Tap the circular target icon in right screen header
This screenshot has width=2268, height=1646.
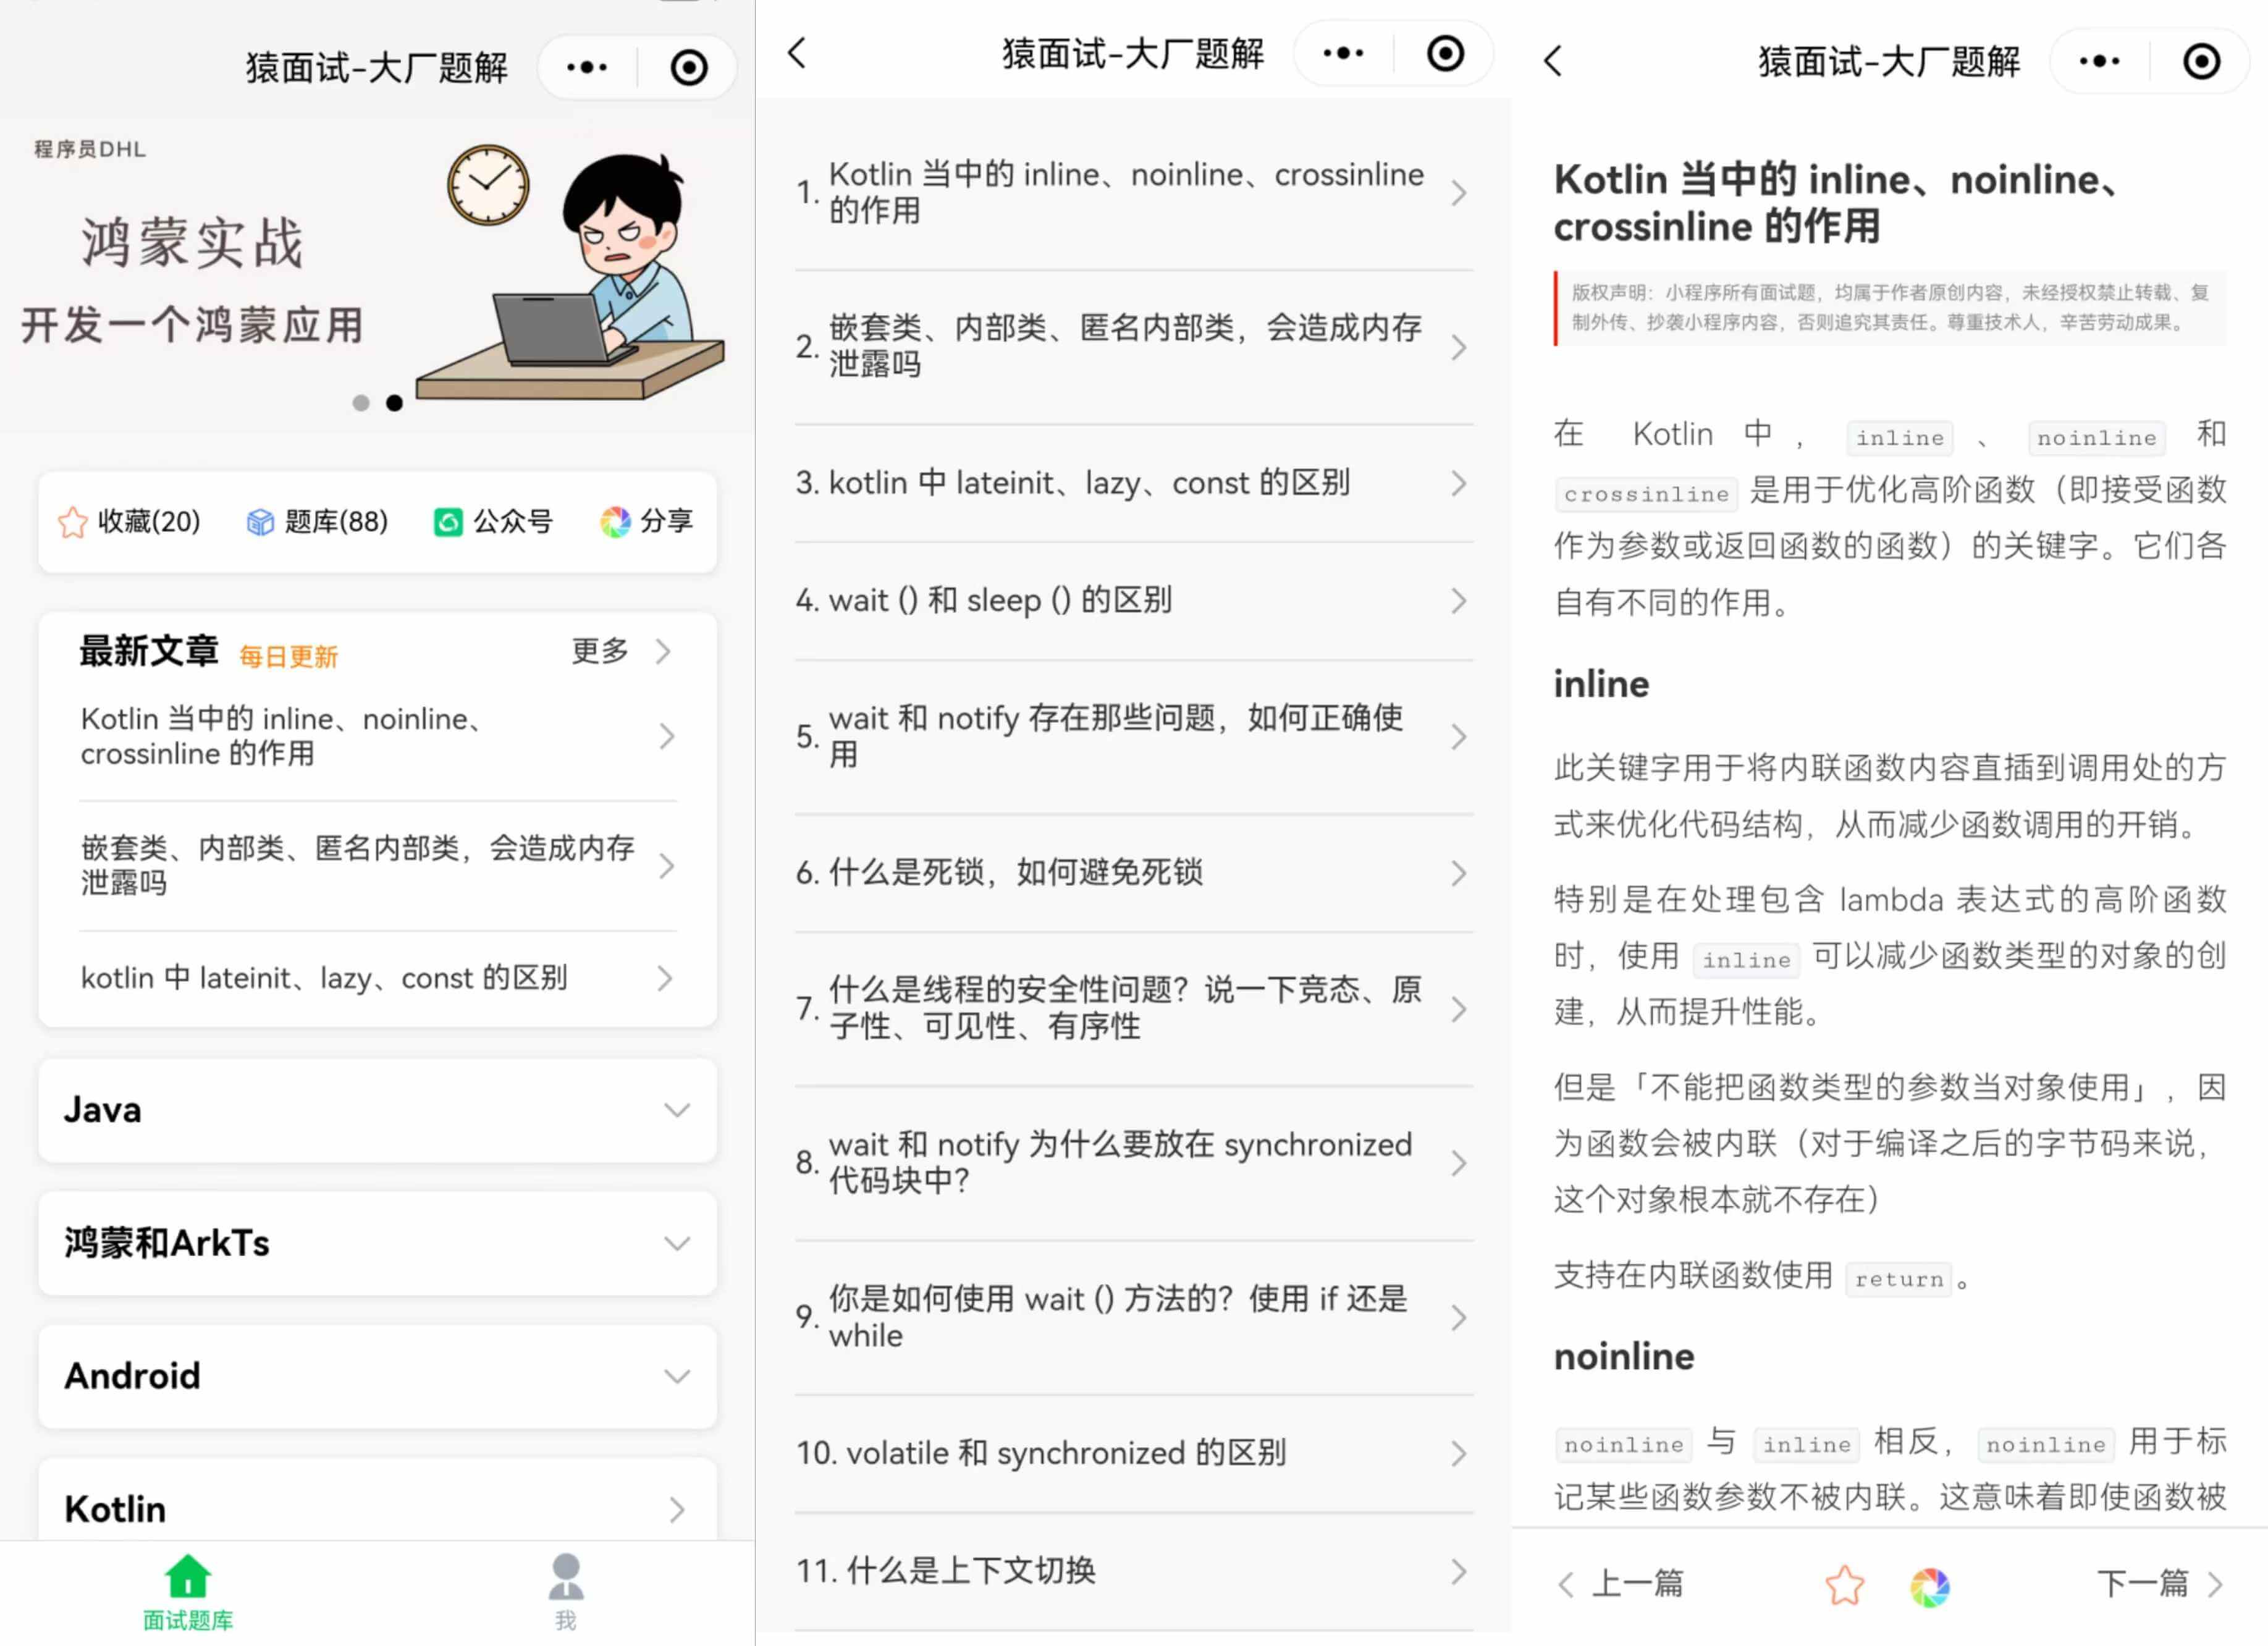pos(2201,61)
